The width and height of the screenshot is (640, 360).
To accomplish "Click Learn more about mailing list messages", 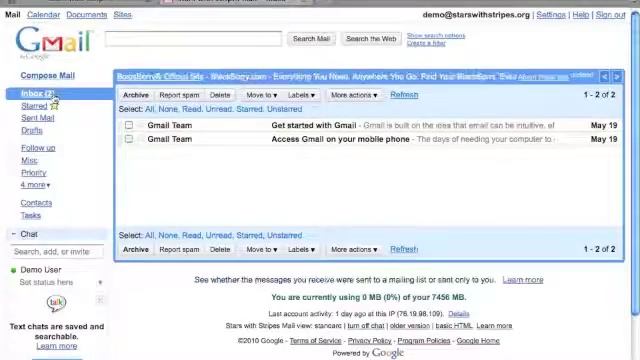I will tap(523, 280).
